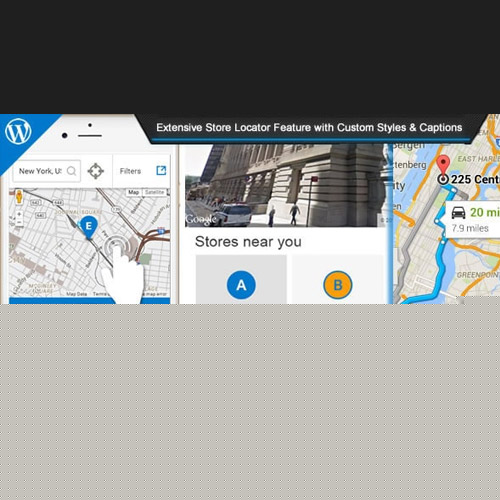Viewport: 500px width, 500px height.
Task: Open the Filters options
Action: click(x=130, y=171)
